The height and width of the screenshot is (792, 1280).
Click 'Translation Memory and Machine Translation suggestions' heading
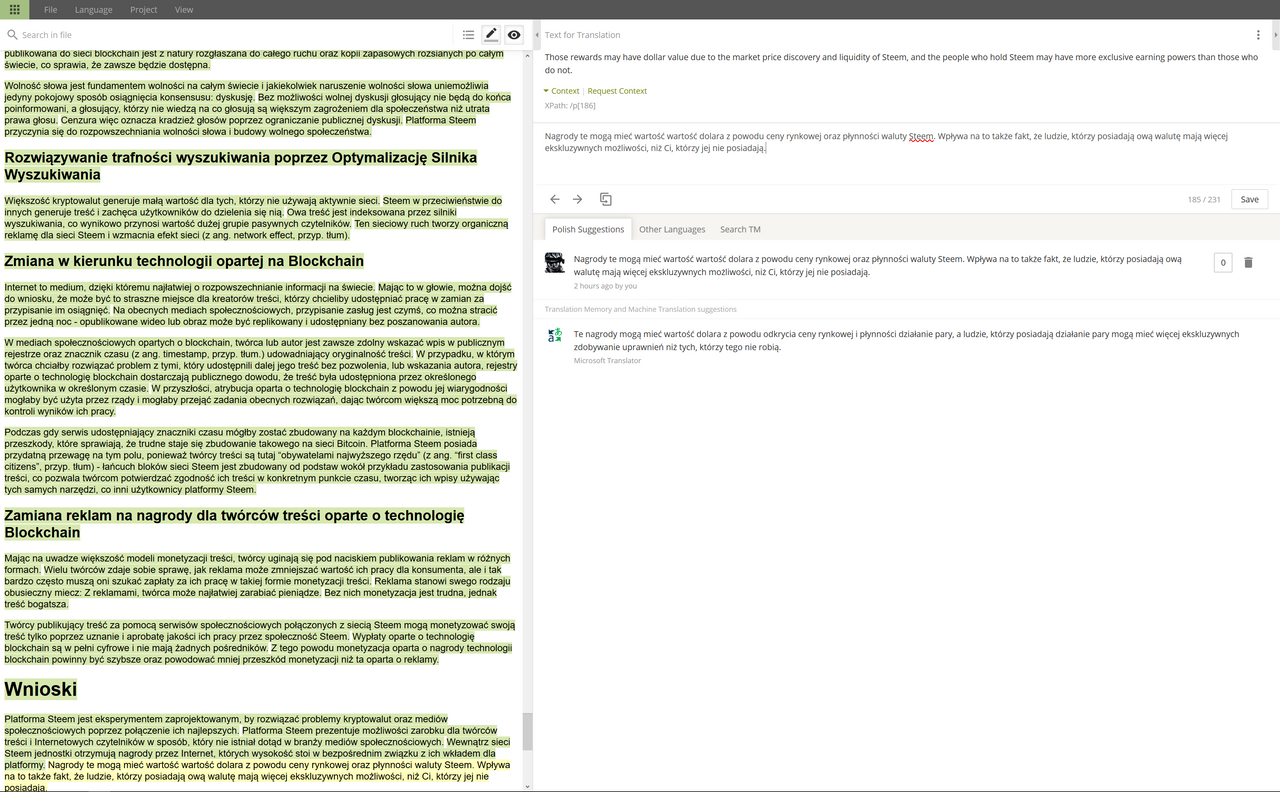click(x=641, y=309)
